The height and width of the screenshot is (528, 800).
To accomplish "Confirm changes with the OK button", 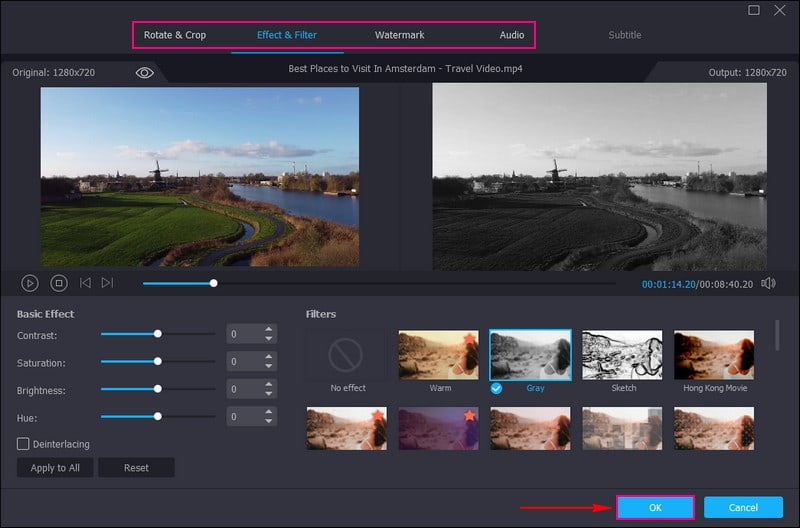I will (x=655, y=507).
